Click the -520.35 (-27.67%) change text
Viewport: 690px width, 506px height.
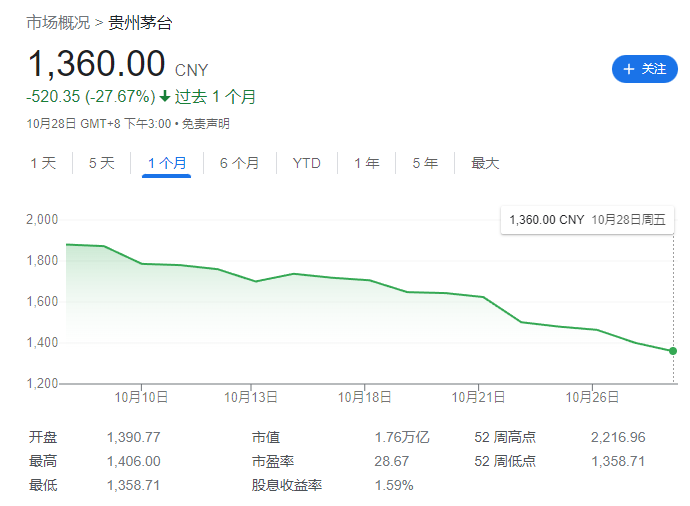point(91,96)
